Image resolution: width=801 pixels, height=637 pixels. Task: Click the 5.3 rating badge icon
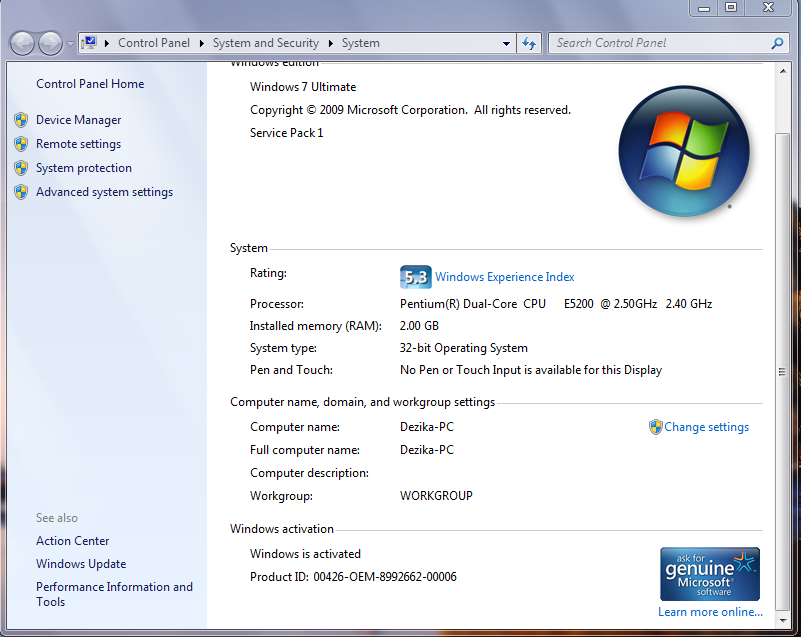coord(415,277)
